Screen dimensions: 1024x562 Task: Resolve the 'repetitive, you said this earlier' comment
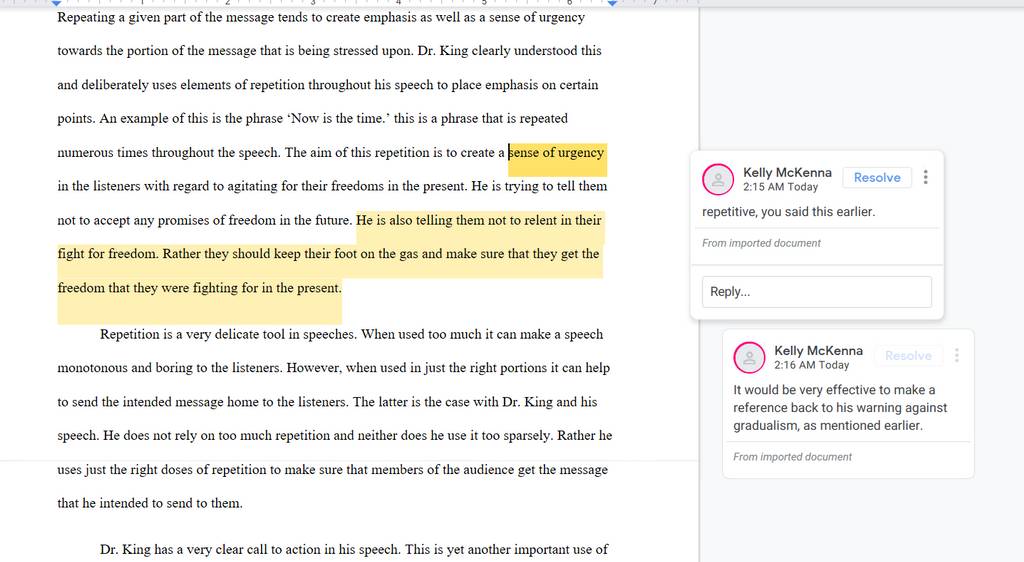[877, 178]
